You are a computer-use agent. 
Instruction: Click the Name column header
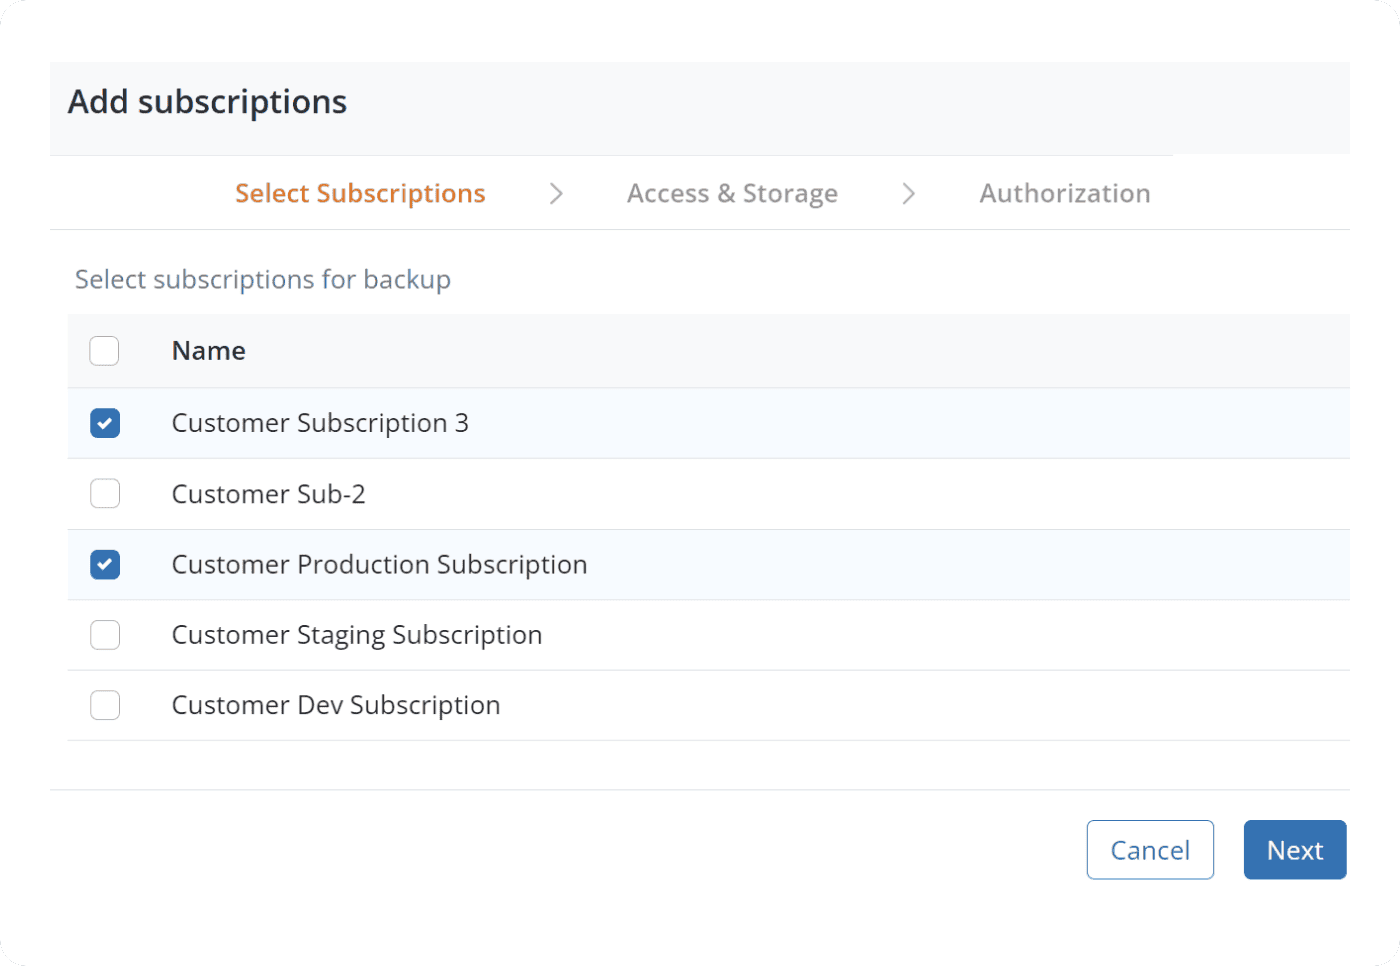pyautogui.click(x=209, y=351)
